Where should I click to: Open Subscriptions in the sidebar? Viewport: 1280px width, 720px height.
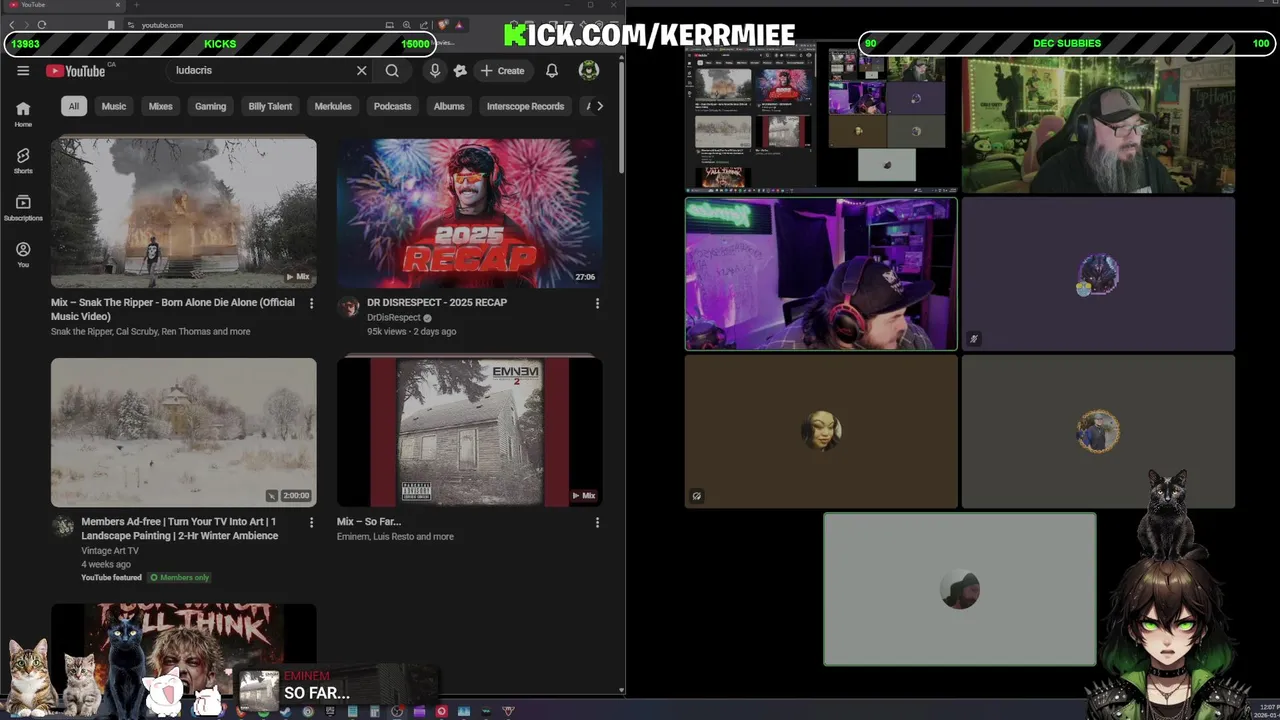click(23, 208)
